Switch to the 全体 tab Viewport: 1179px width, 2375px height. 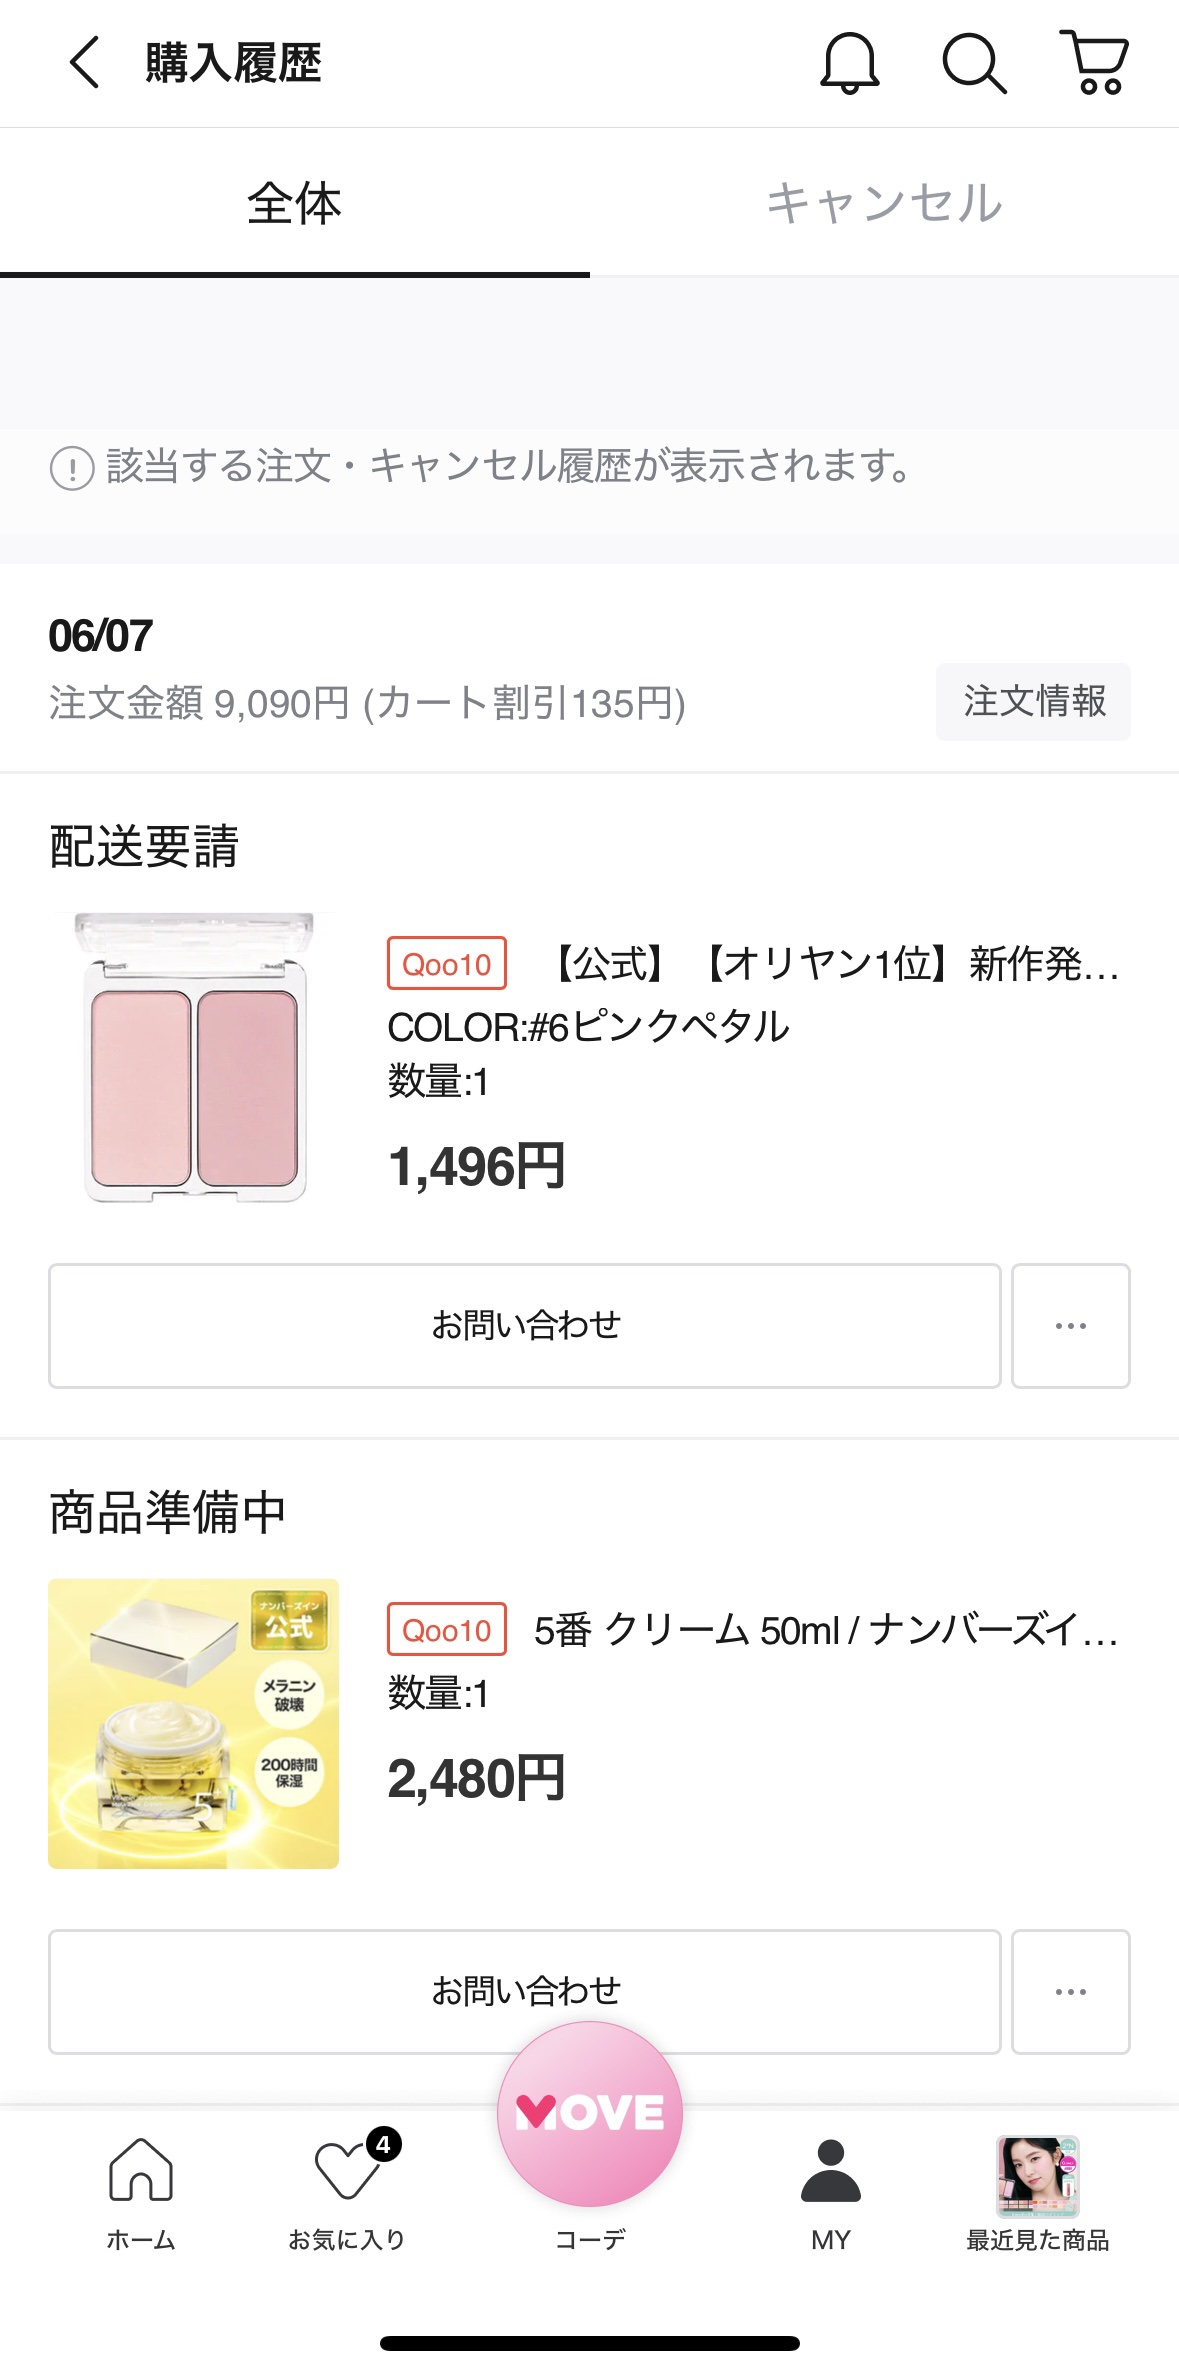(x=294, y=203)
